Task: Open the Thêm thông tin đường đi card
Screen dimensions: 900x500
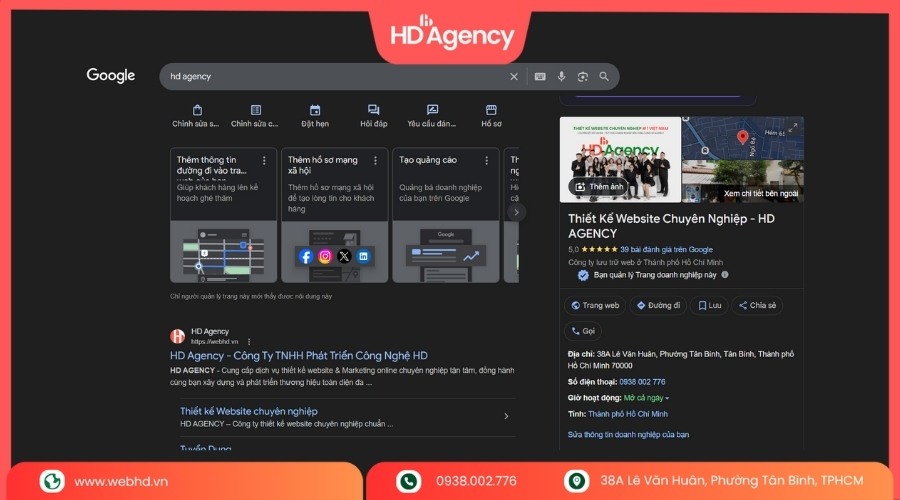Action: coord(223,215)
